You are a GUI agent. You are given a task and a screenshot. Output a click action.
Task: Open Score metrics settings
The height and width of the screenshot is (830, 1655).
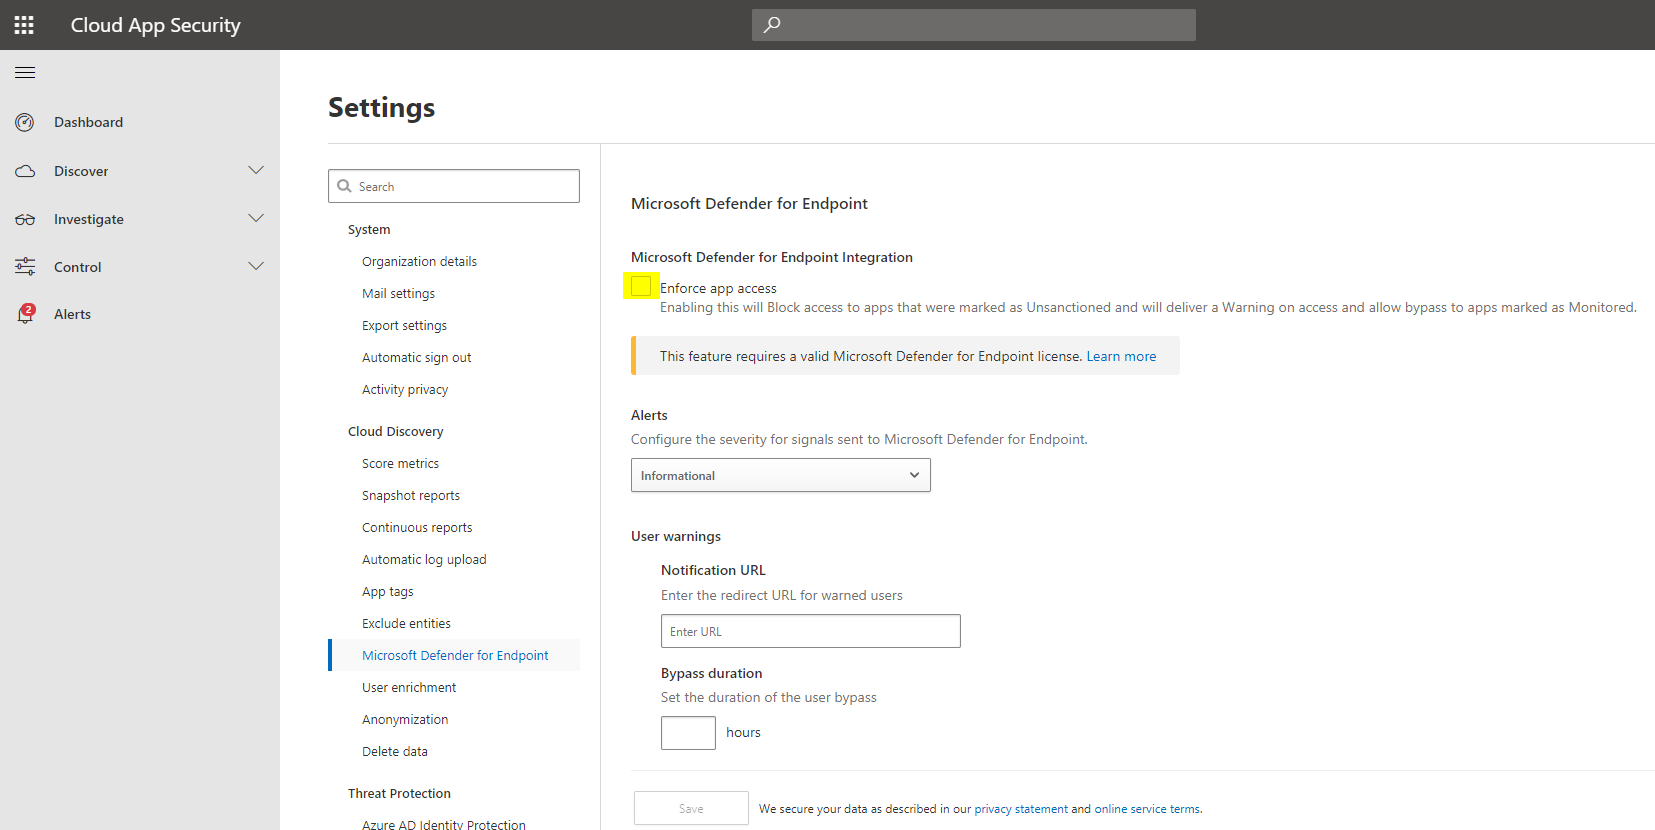(x=400, y=463)
